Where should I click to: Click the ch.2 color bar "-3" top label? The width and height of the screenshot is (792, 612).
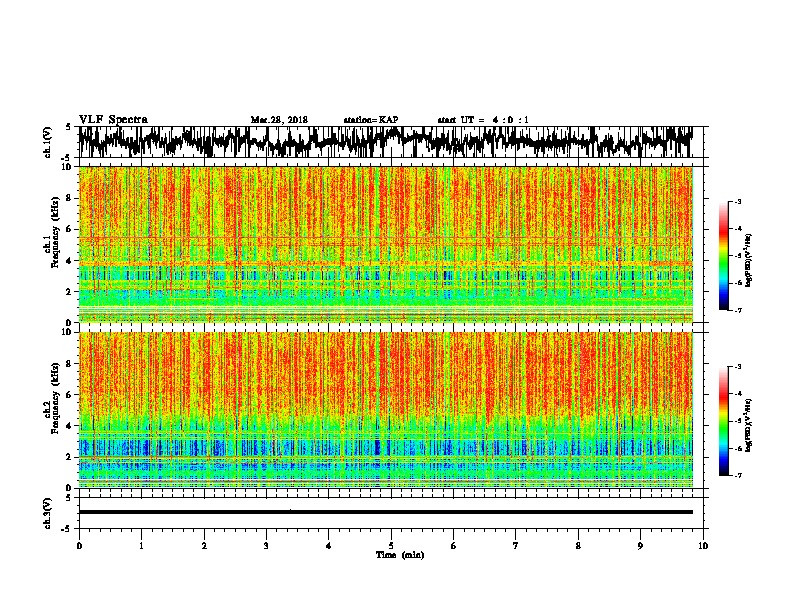737,367
